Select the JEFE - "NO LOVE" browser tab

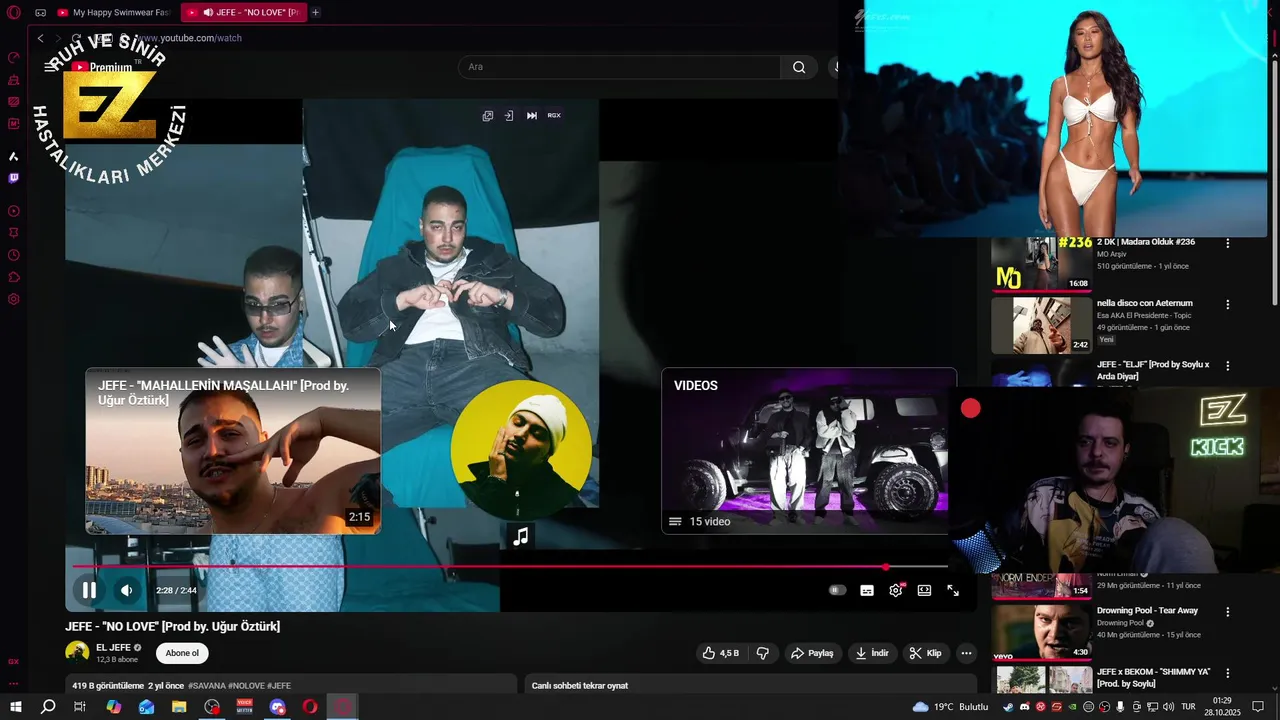243,12
